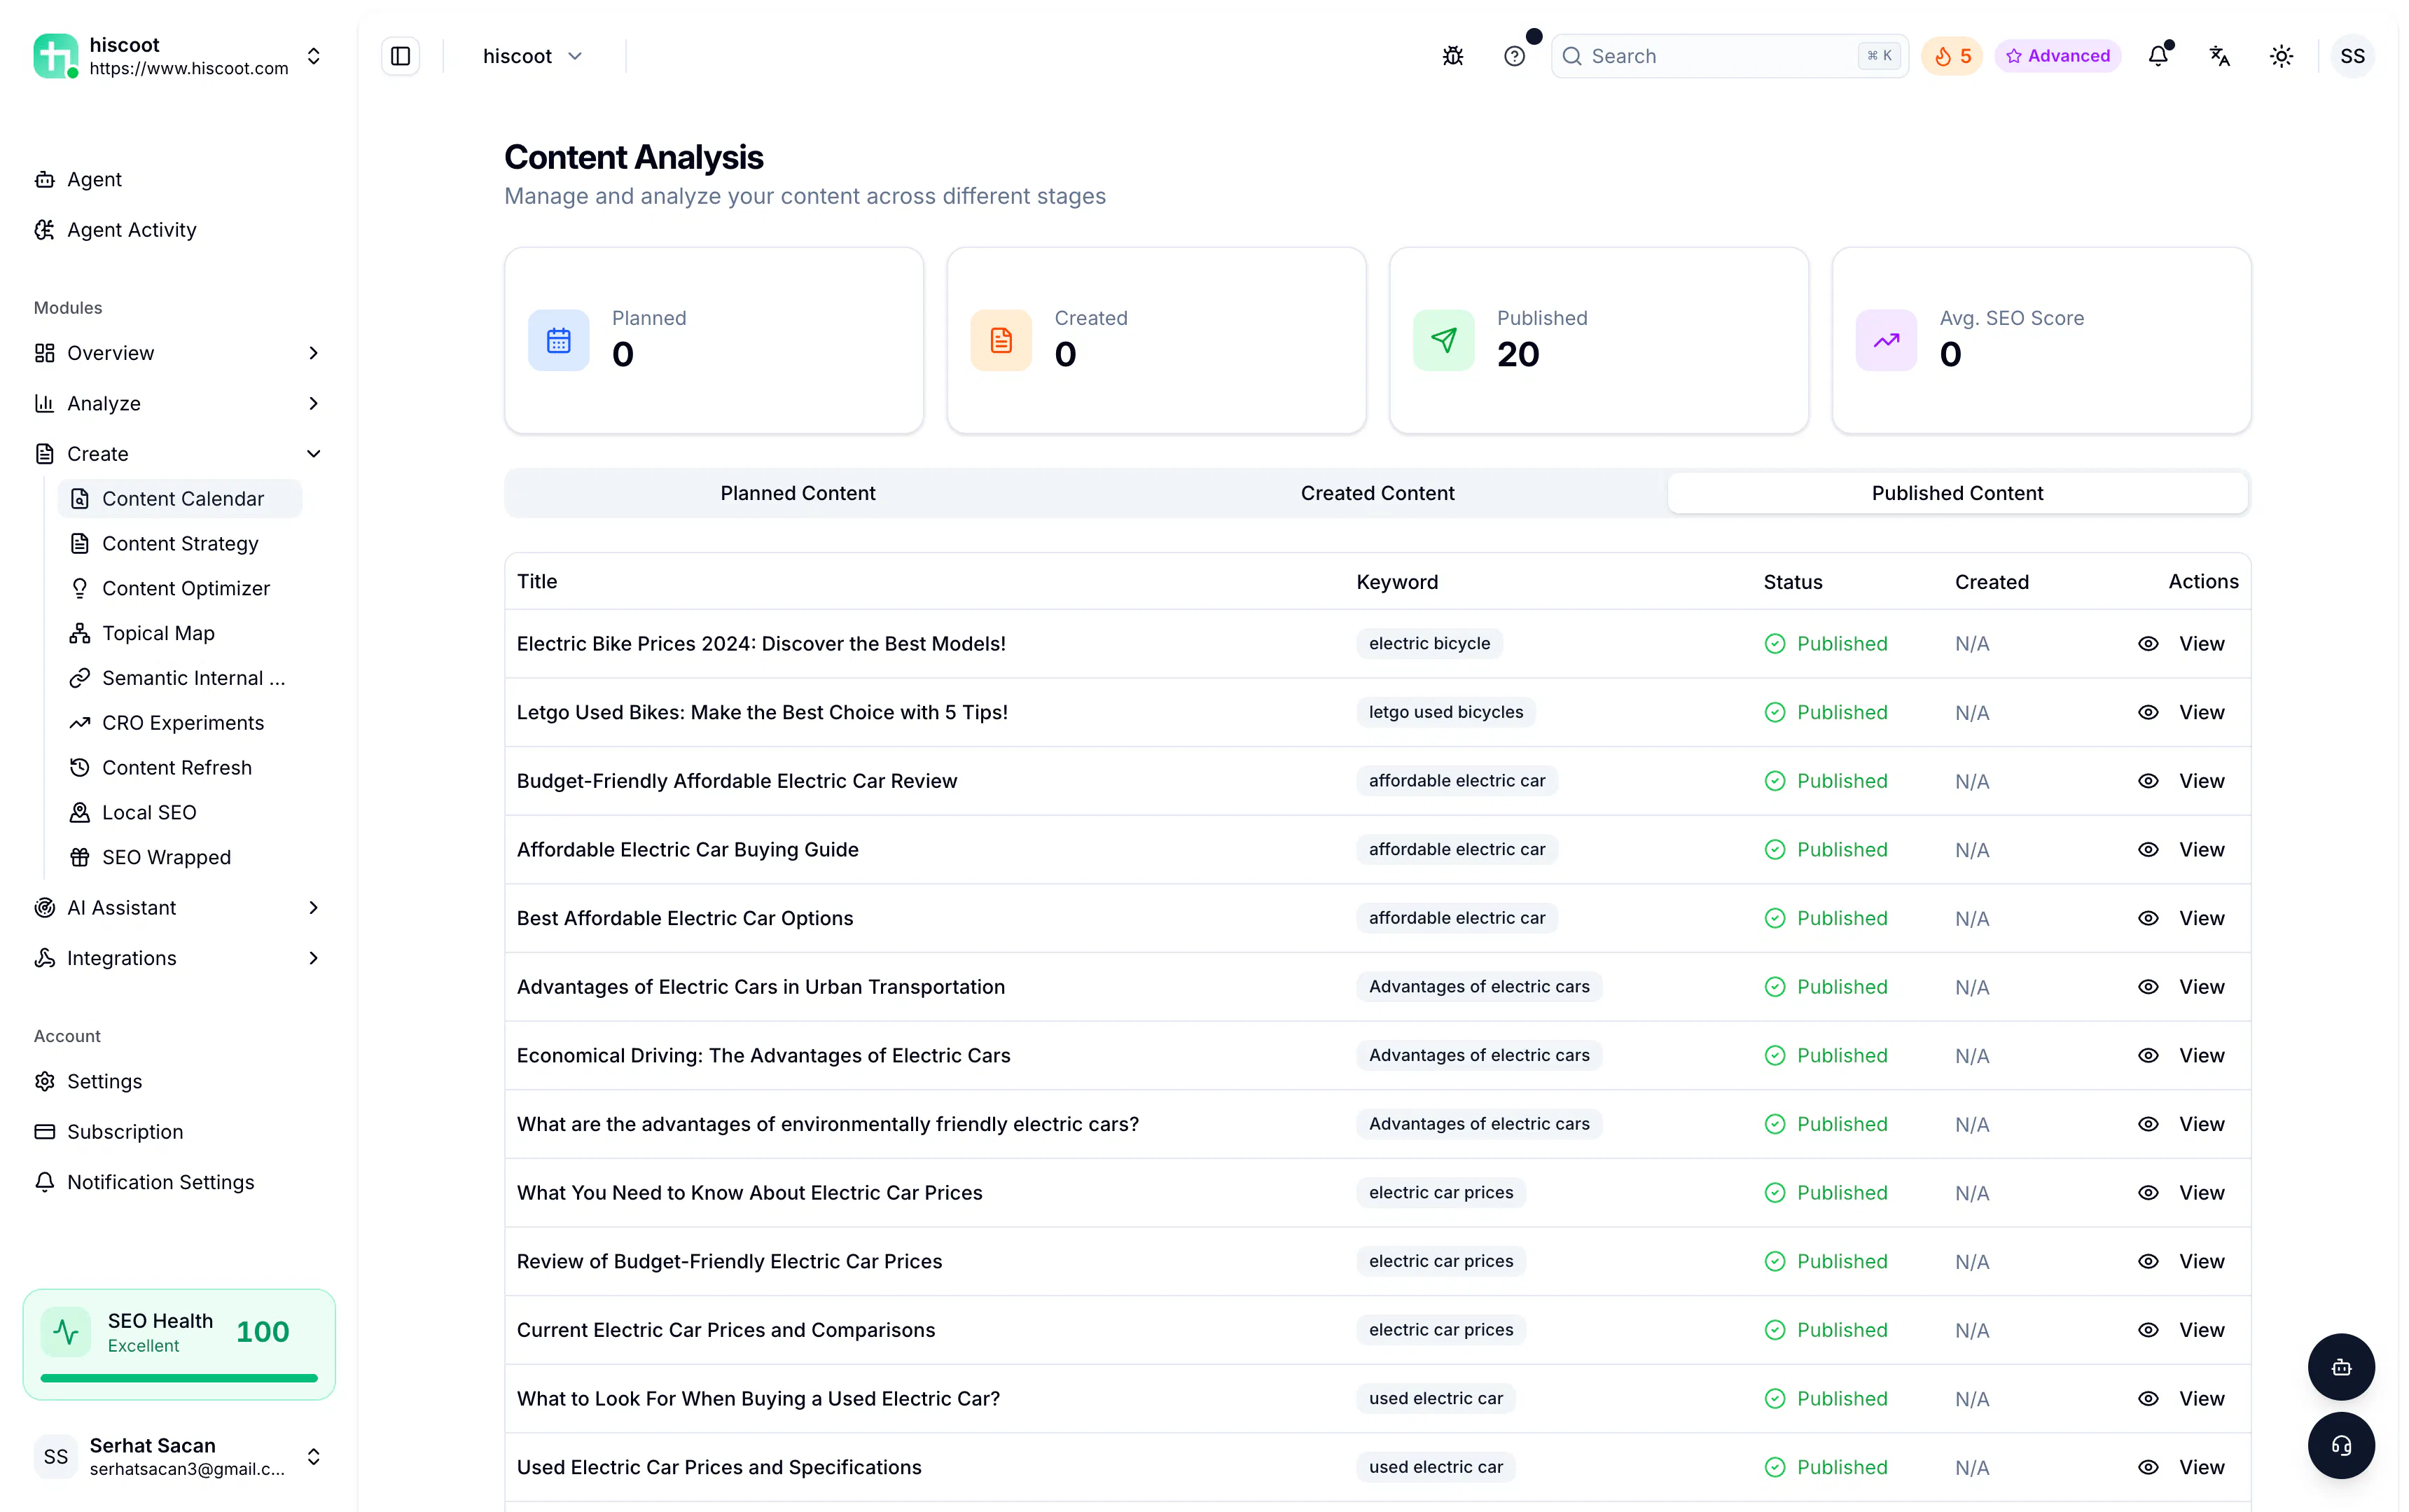Viewport: 2409px width, 1512px height.
Task: Select Published Content tab
Action: (1957, 493)
